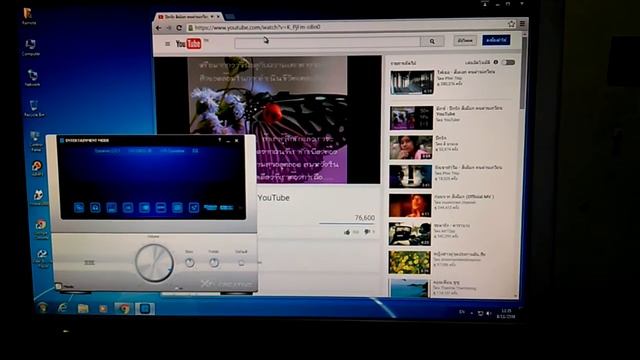Screen dimensions: 640x360
Task: Click the eighth icon in Entertainment Mode icon row
Action: (194, 208)
